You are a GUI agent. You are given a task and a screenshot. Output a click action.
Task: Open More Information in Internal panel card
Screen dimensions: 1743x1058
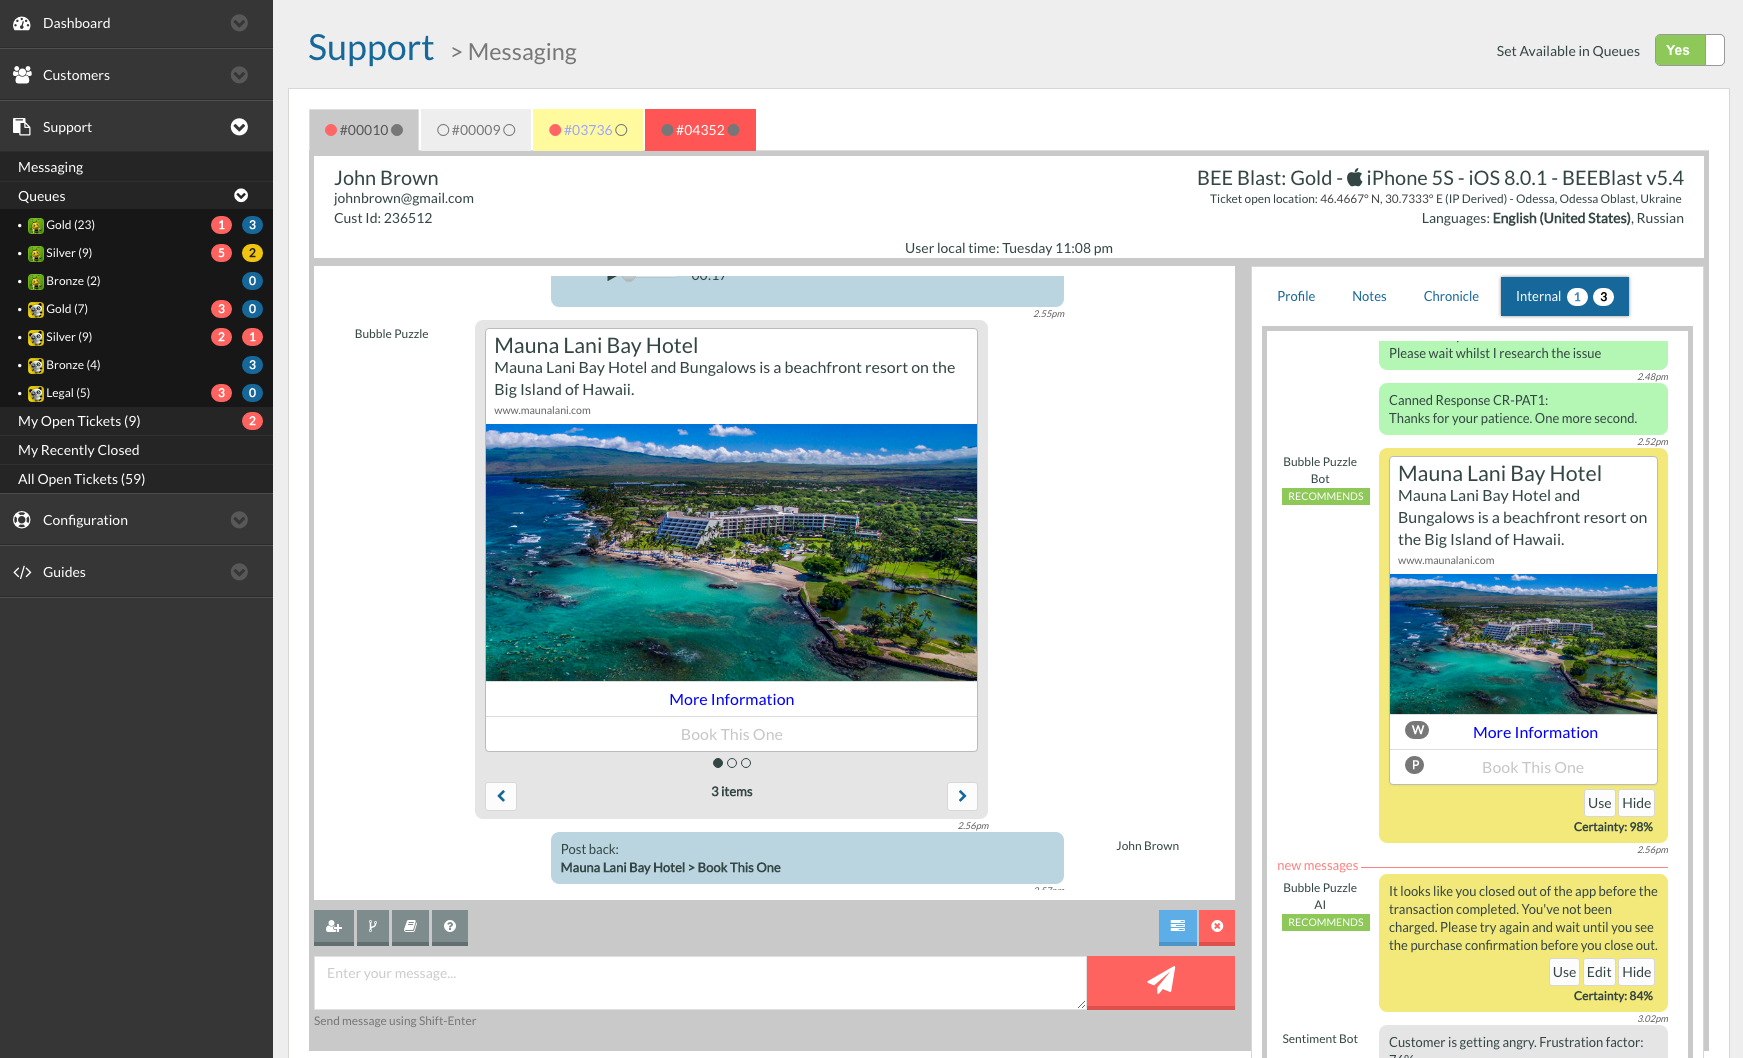pyautogui.click(x=1535, y=733)
